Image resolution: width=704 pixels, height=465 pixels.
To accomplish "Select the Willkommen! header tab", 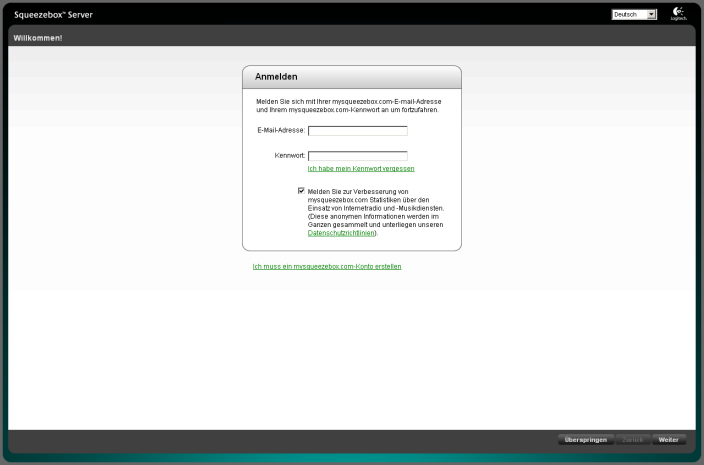I will pyautogui.click(x=38, y=37).
